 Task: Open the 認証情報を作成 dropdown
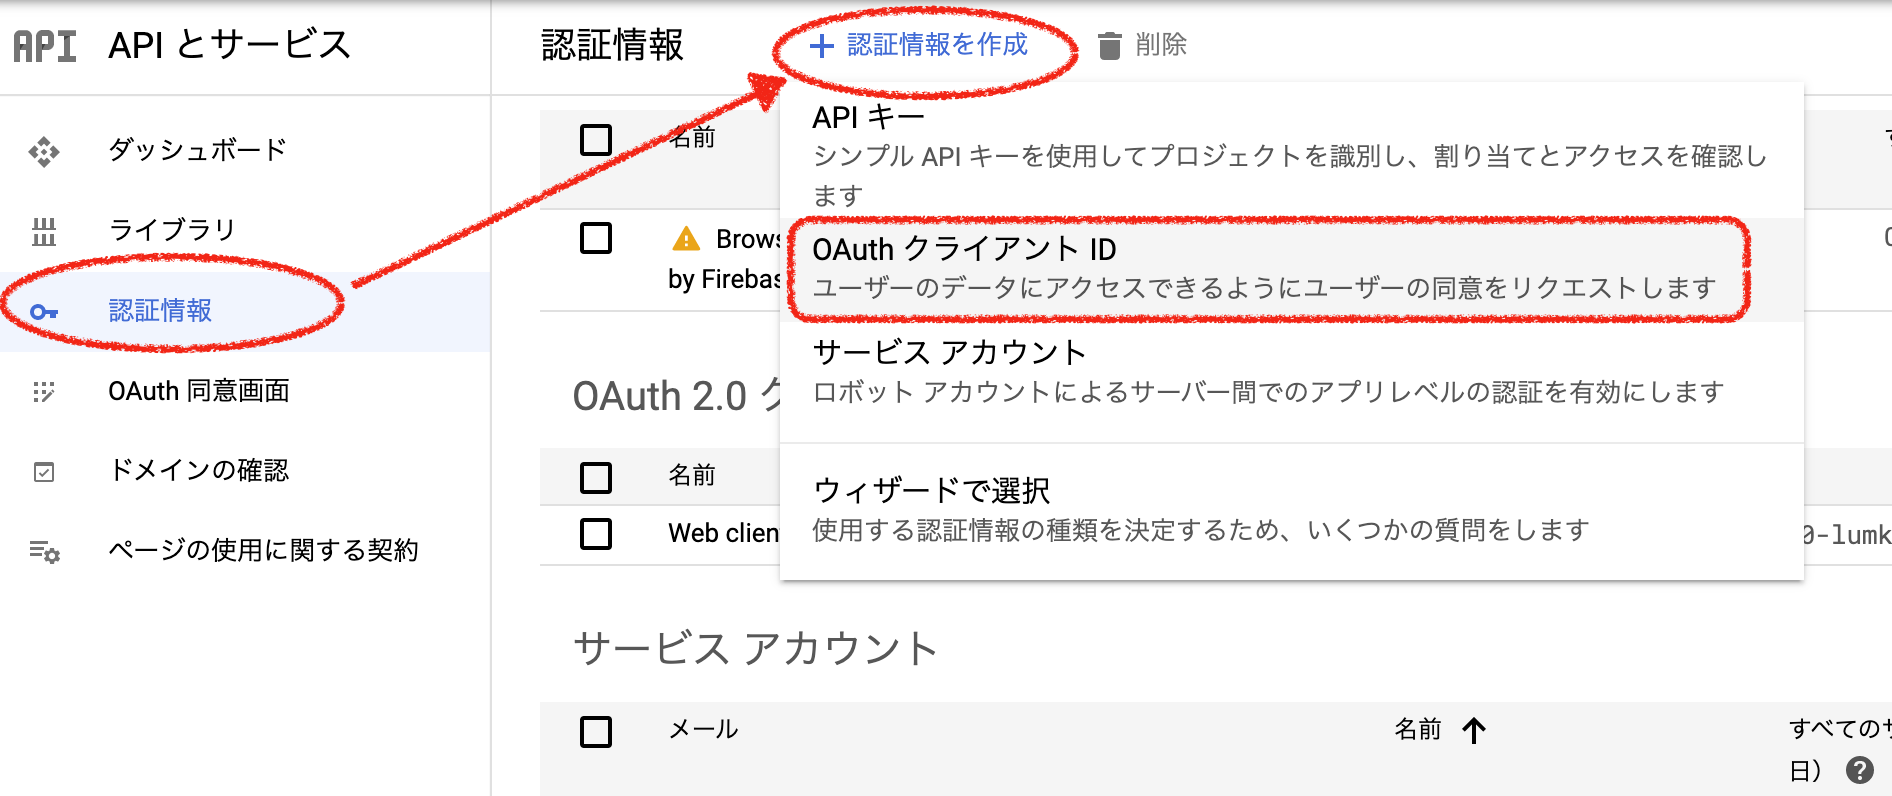point(919,45)
